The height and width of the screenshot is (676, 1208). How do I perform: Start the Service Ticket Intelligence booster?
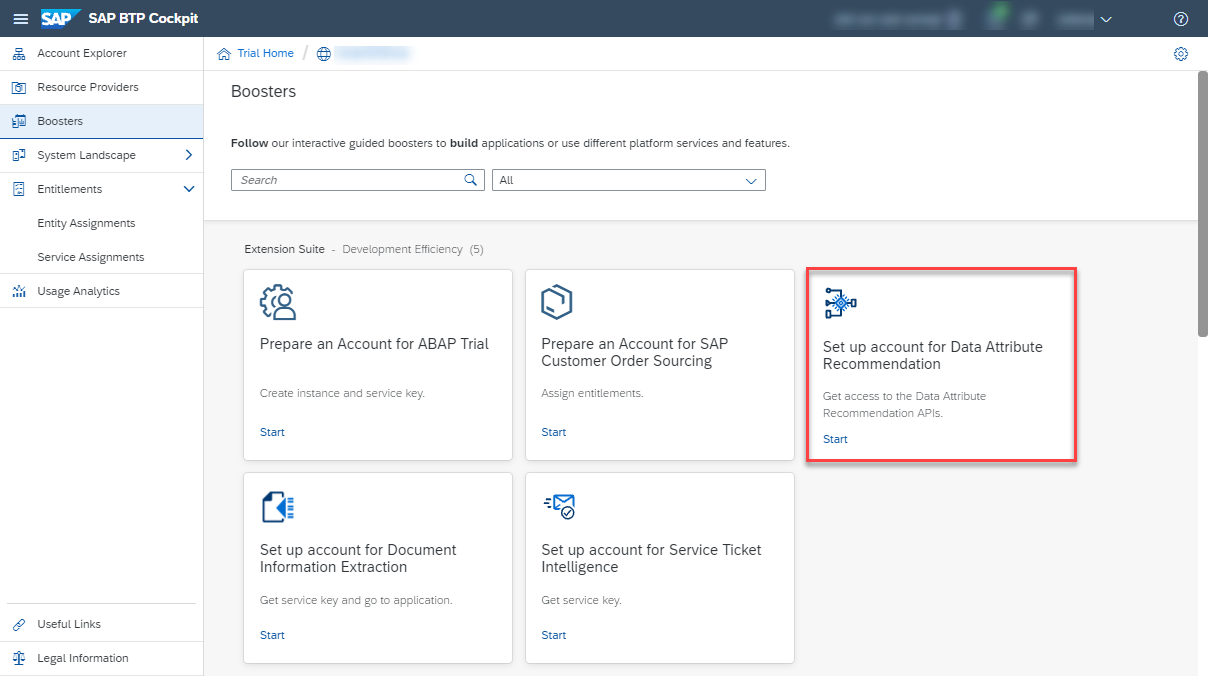click(x=554, y=635)
